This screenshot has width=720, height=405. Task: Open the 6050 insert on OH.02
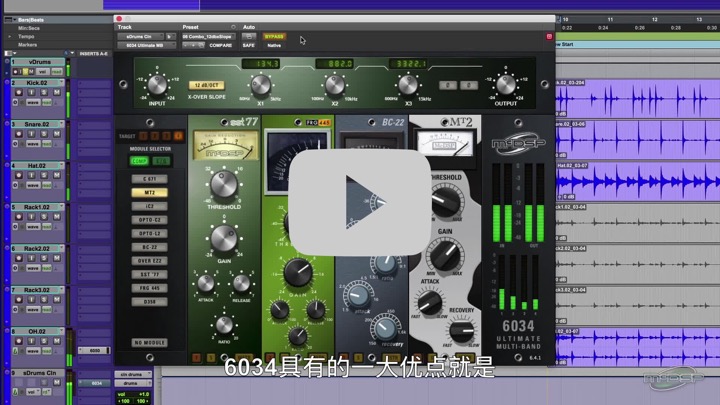(x=94, y=350)
